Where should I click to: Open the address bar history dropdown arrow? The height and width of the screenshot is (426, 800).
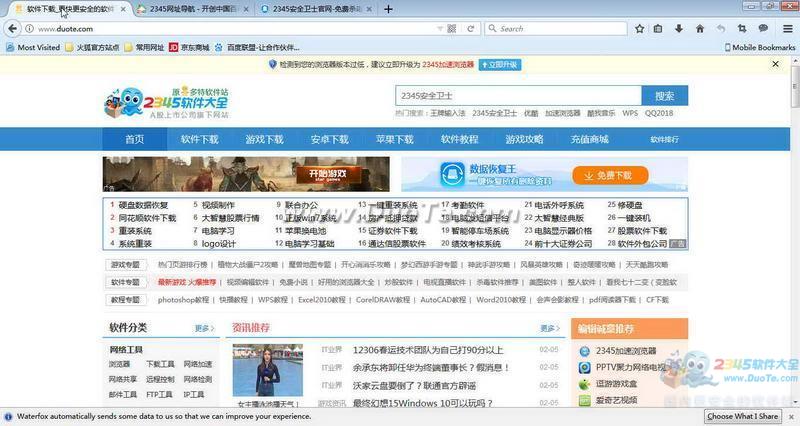click(440, 29)
